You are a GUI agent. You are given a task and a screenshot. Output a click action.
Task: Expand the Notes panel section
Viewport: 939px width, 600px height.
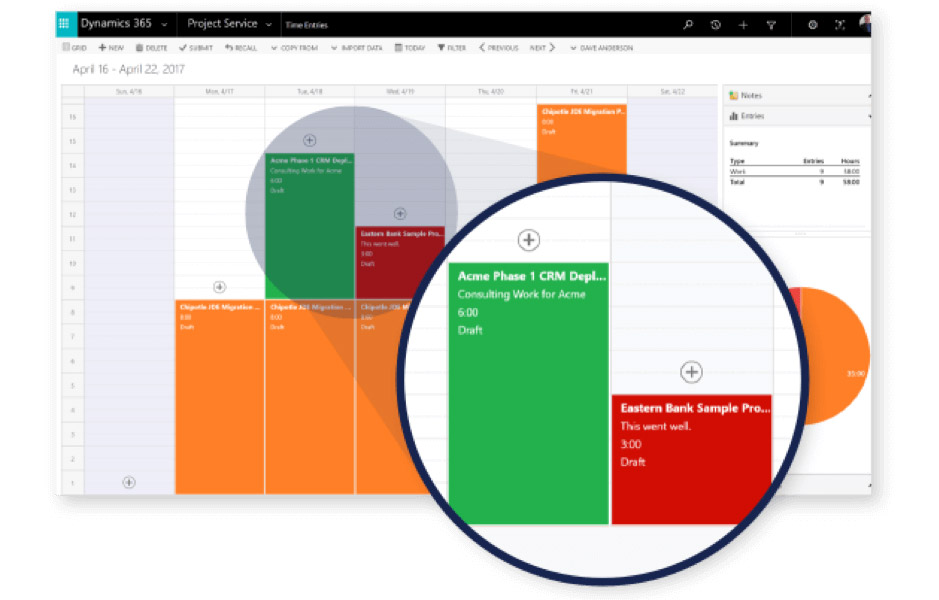tap(798, 95)
